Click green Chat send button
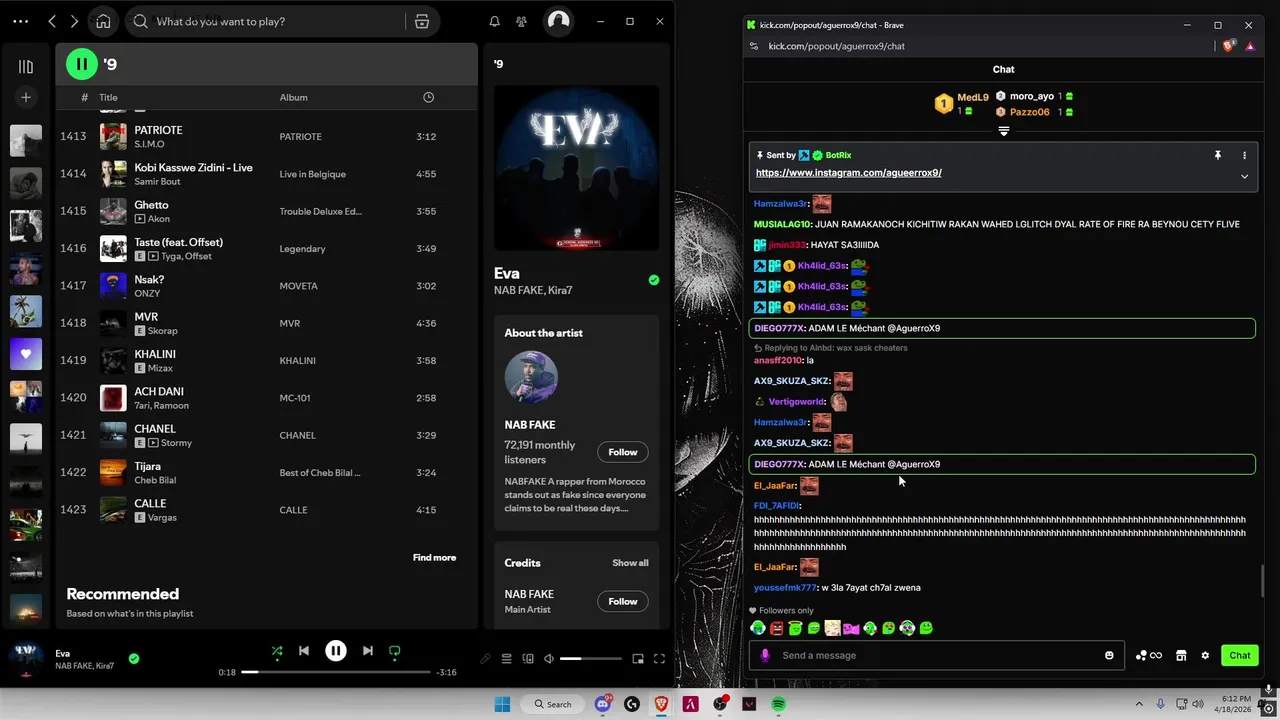 pyautogui.click(x=1240, y=655)
